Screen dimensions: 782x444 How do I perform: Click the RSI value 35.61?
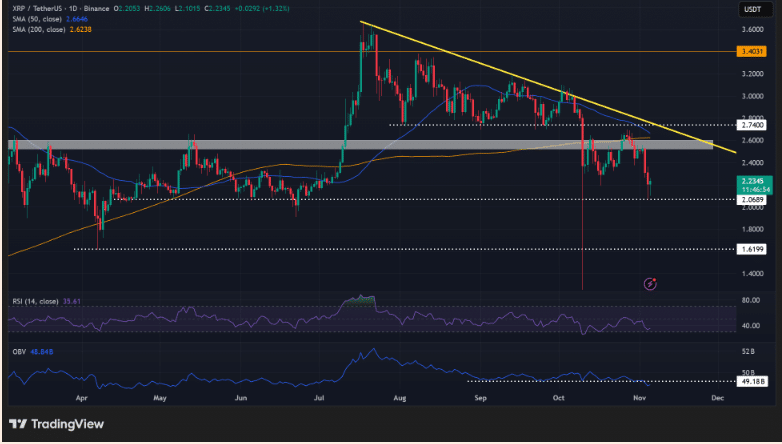pos(72,301)
